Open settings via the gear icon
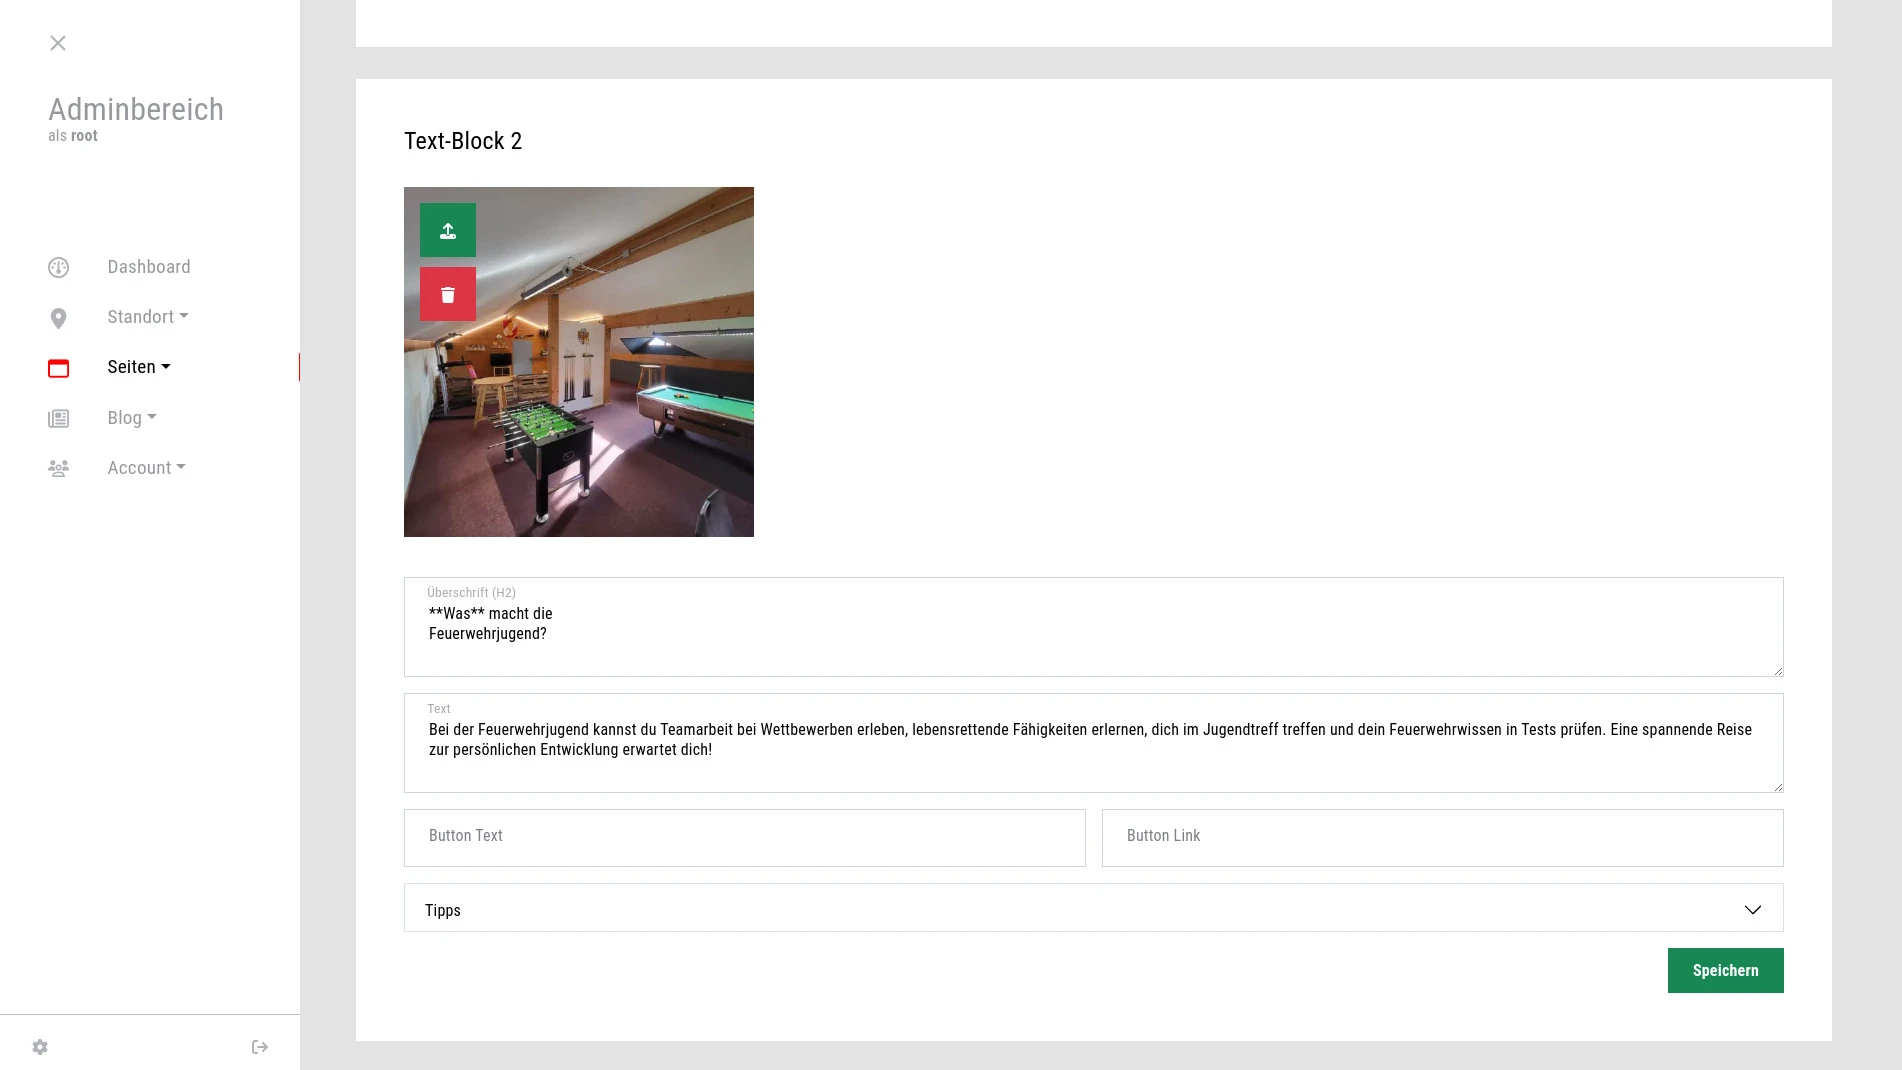This screenshot has width=1902, height=1070. 40,1047
